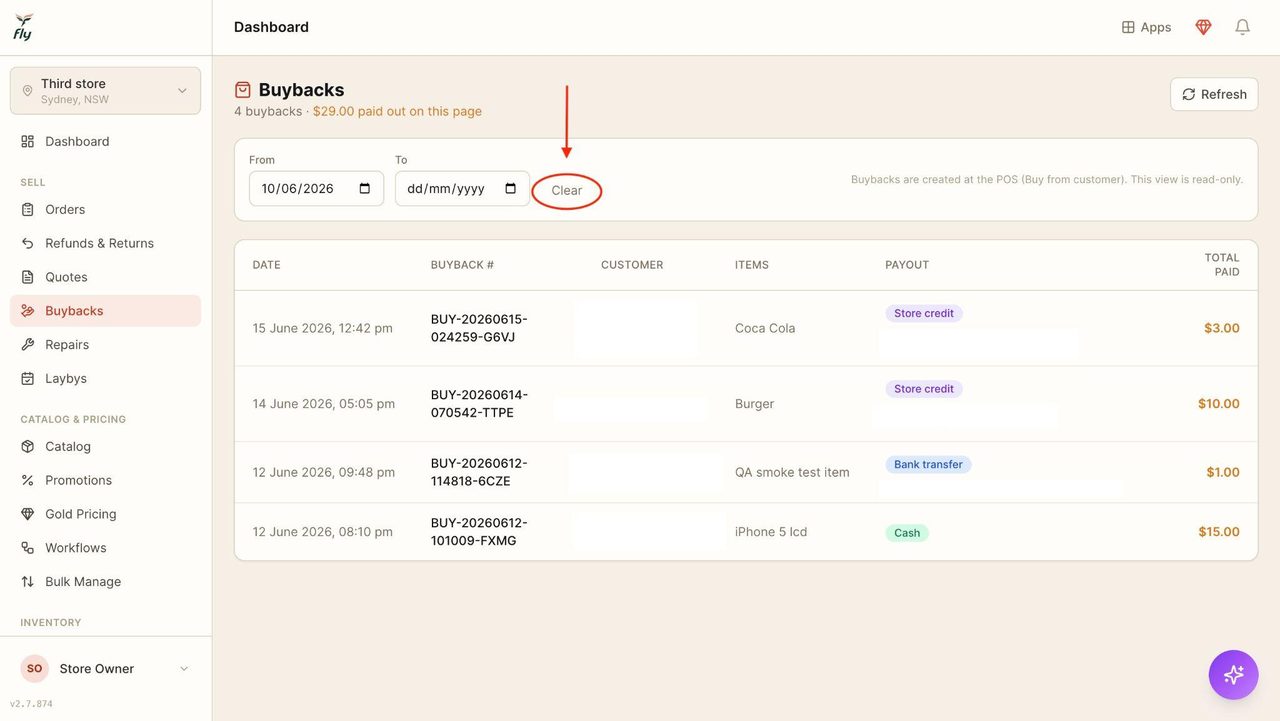Expand the Third store selector chevron
The width and height of the screenshot is (1280, 721).
coord(182,91)
